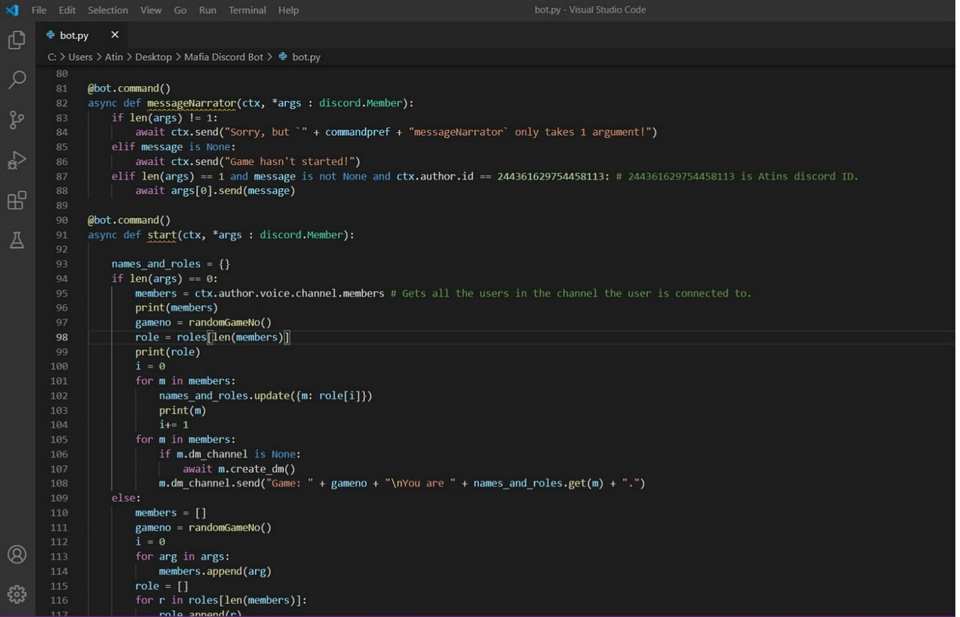The width and height of the screenshot is (960, 617).
Task: Open the Go menu
Action: 180,10
